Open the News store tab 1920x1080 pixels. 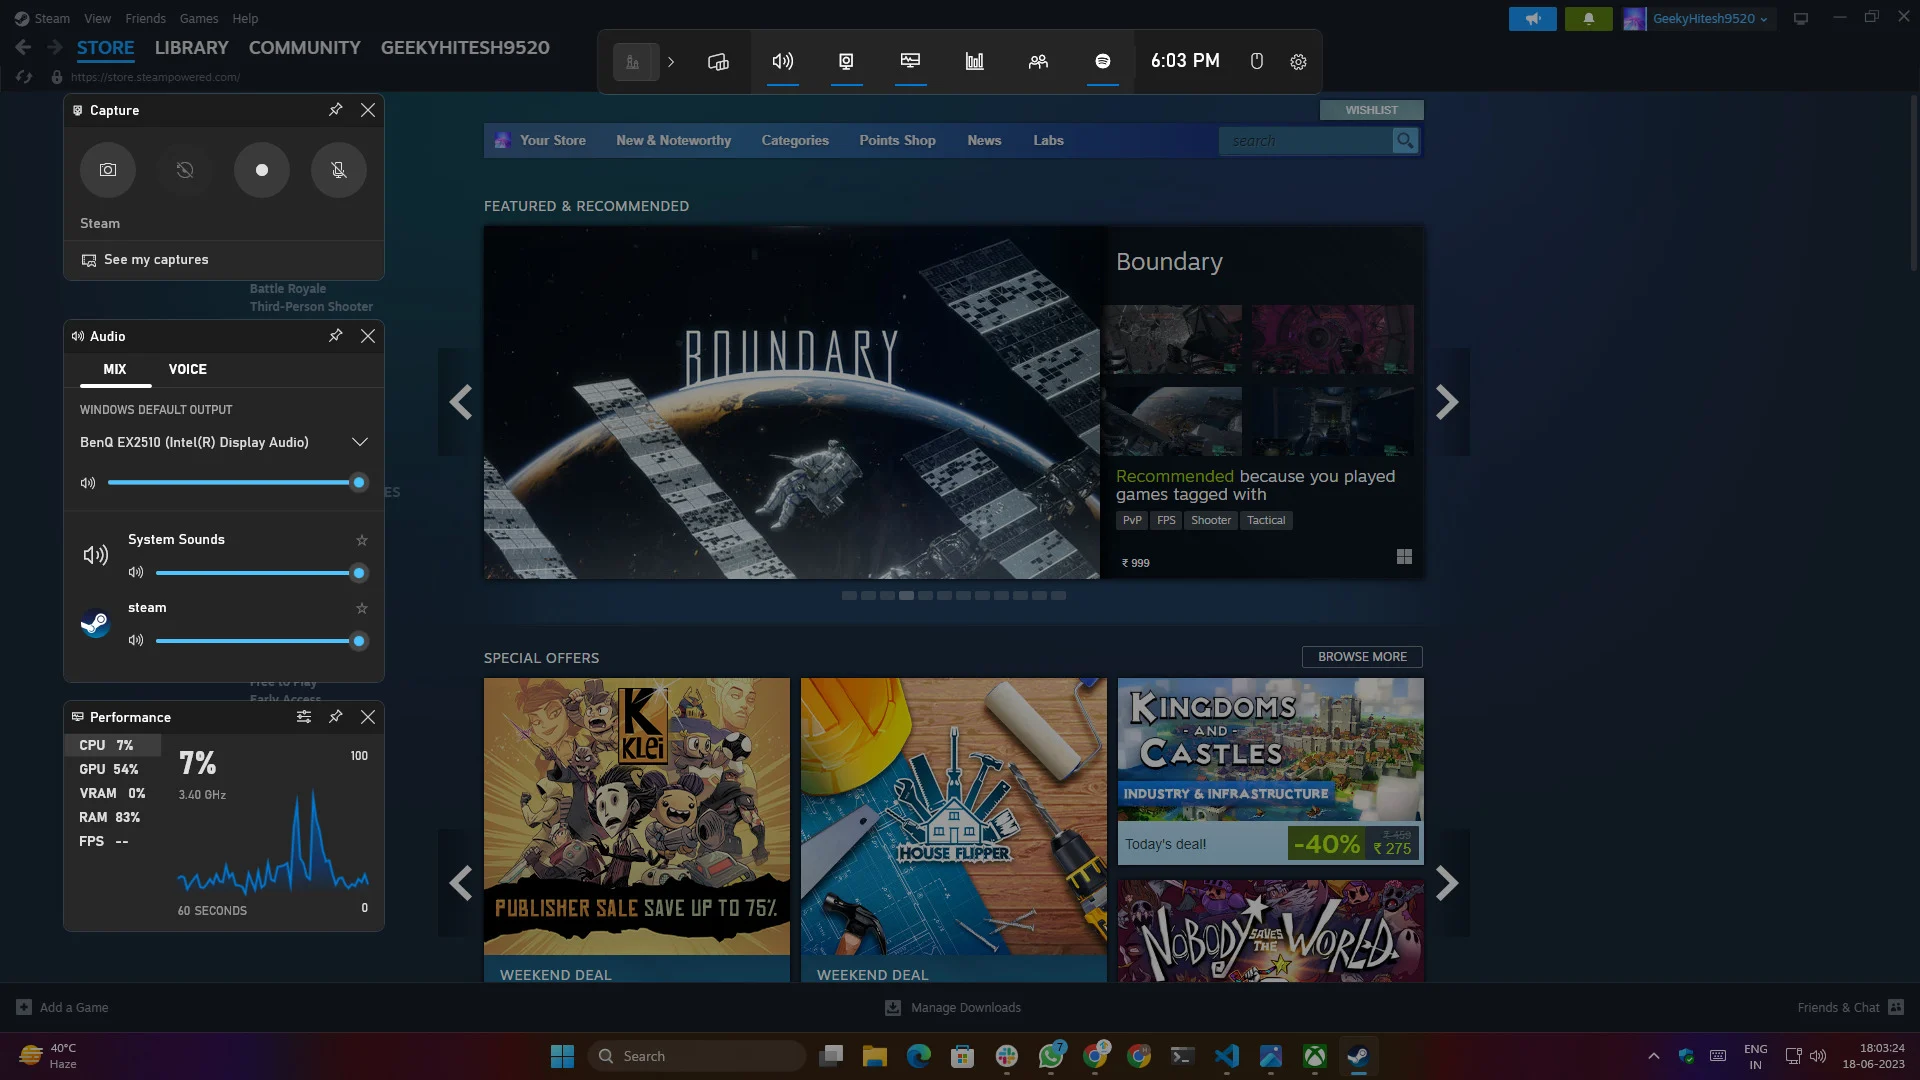[x=984, y=141]
